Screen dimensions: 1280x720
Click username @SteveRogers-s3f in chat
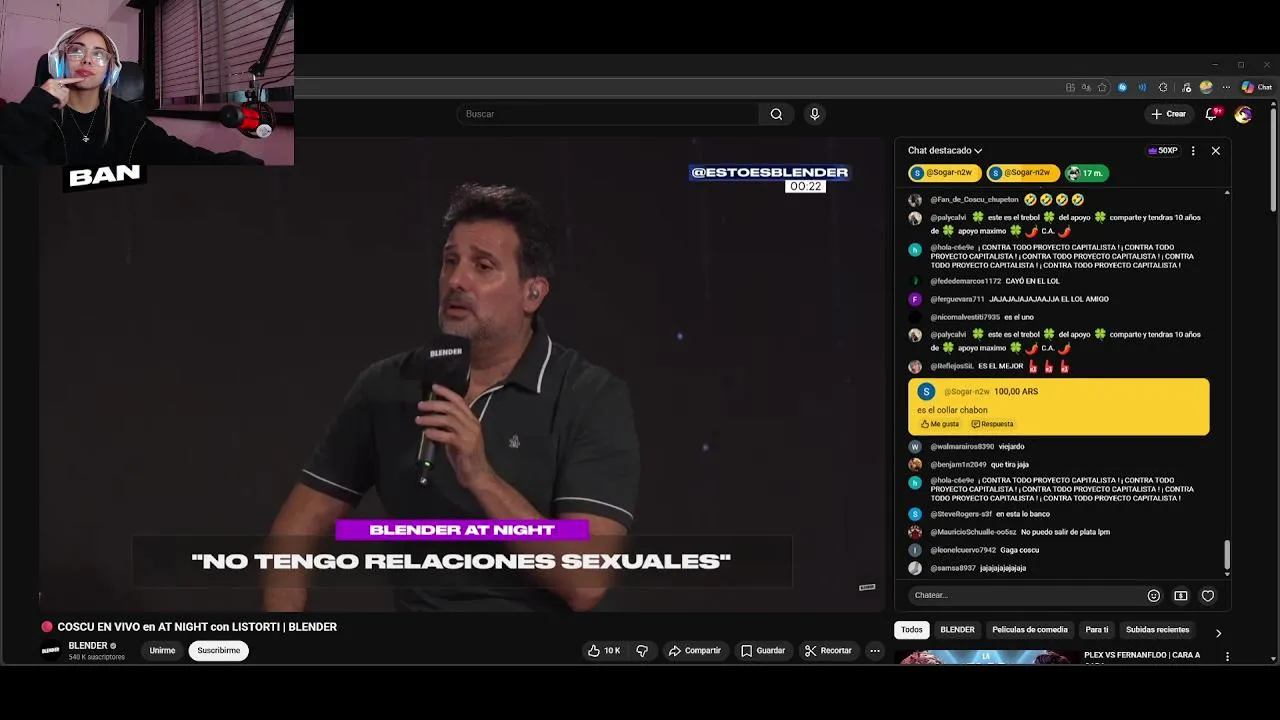961,514
